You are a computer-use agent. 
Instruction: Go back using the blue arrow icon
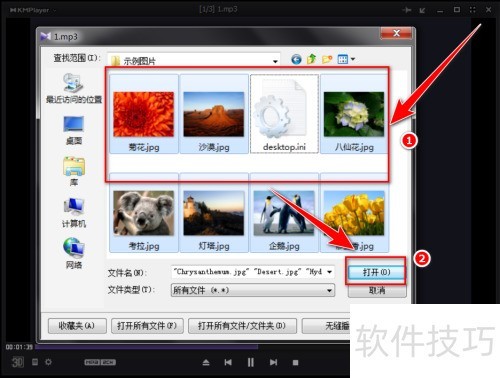click(x=296, y=59)
